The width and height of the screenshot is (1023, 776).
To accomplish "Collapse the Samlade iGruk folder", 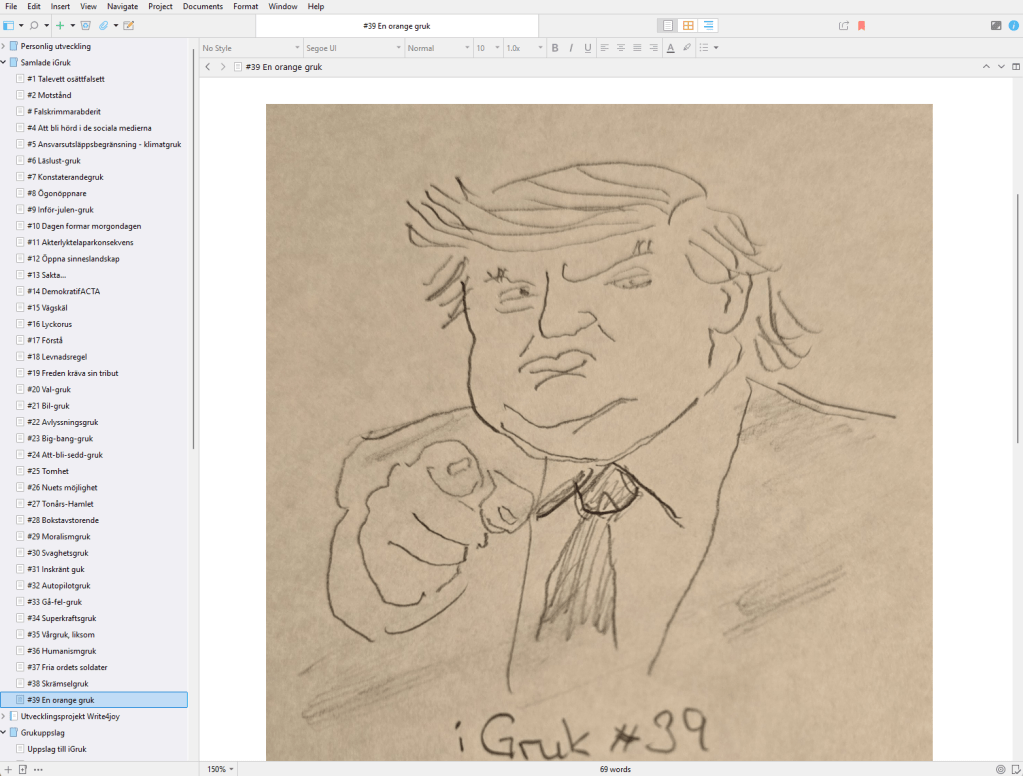I will (x=4, y=62).
